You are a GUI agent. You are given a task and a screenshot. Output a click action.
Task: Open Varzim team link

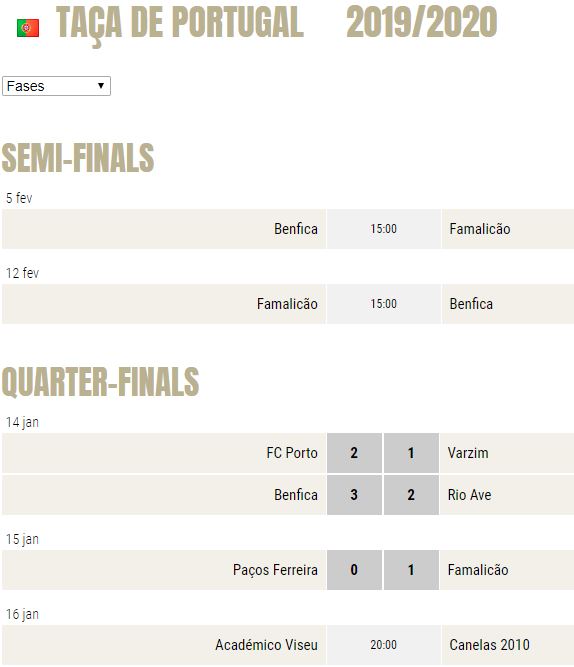(x=468, y=453)
